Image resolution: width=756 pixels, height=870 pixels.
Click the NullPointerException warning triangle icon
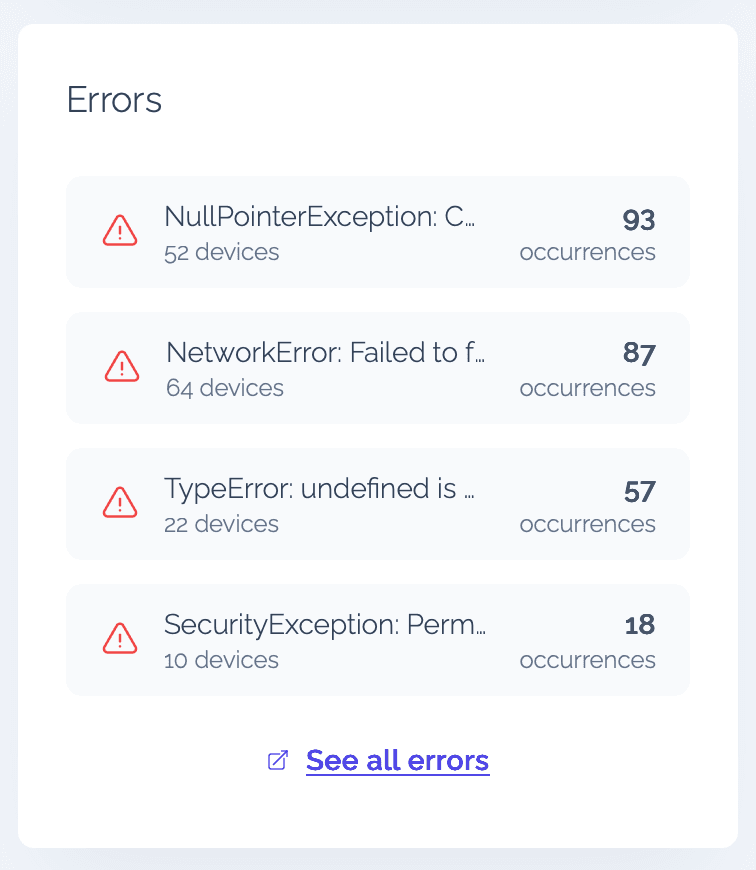tap(120, 231)
